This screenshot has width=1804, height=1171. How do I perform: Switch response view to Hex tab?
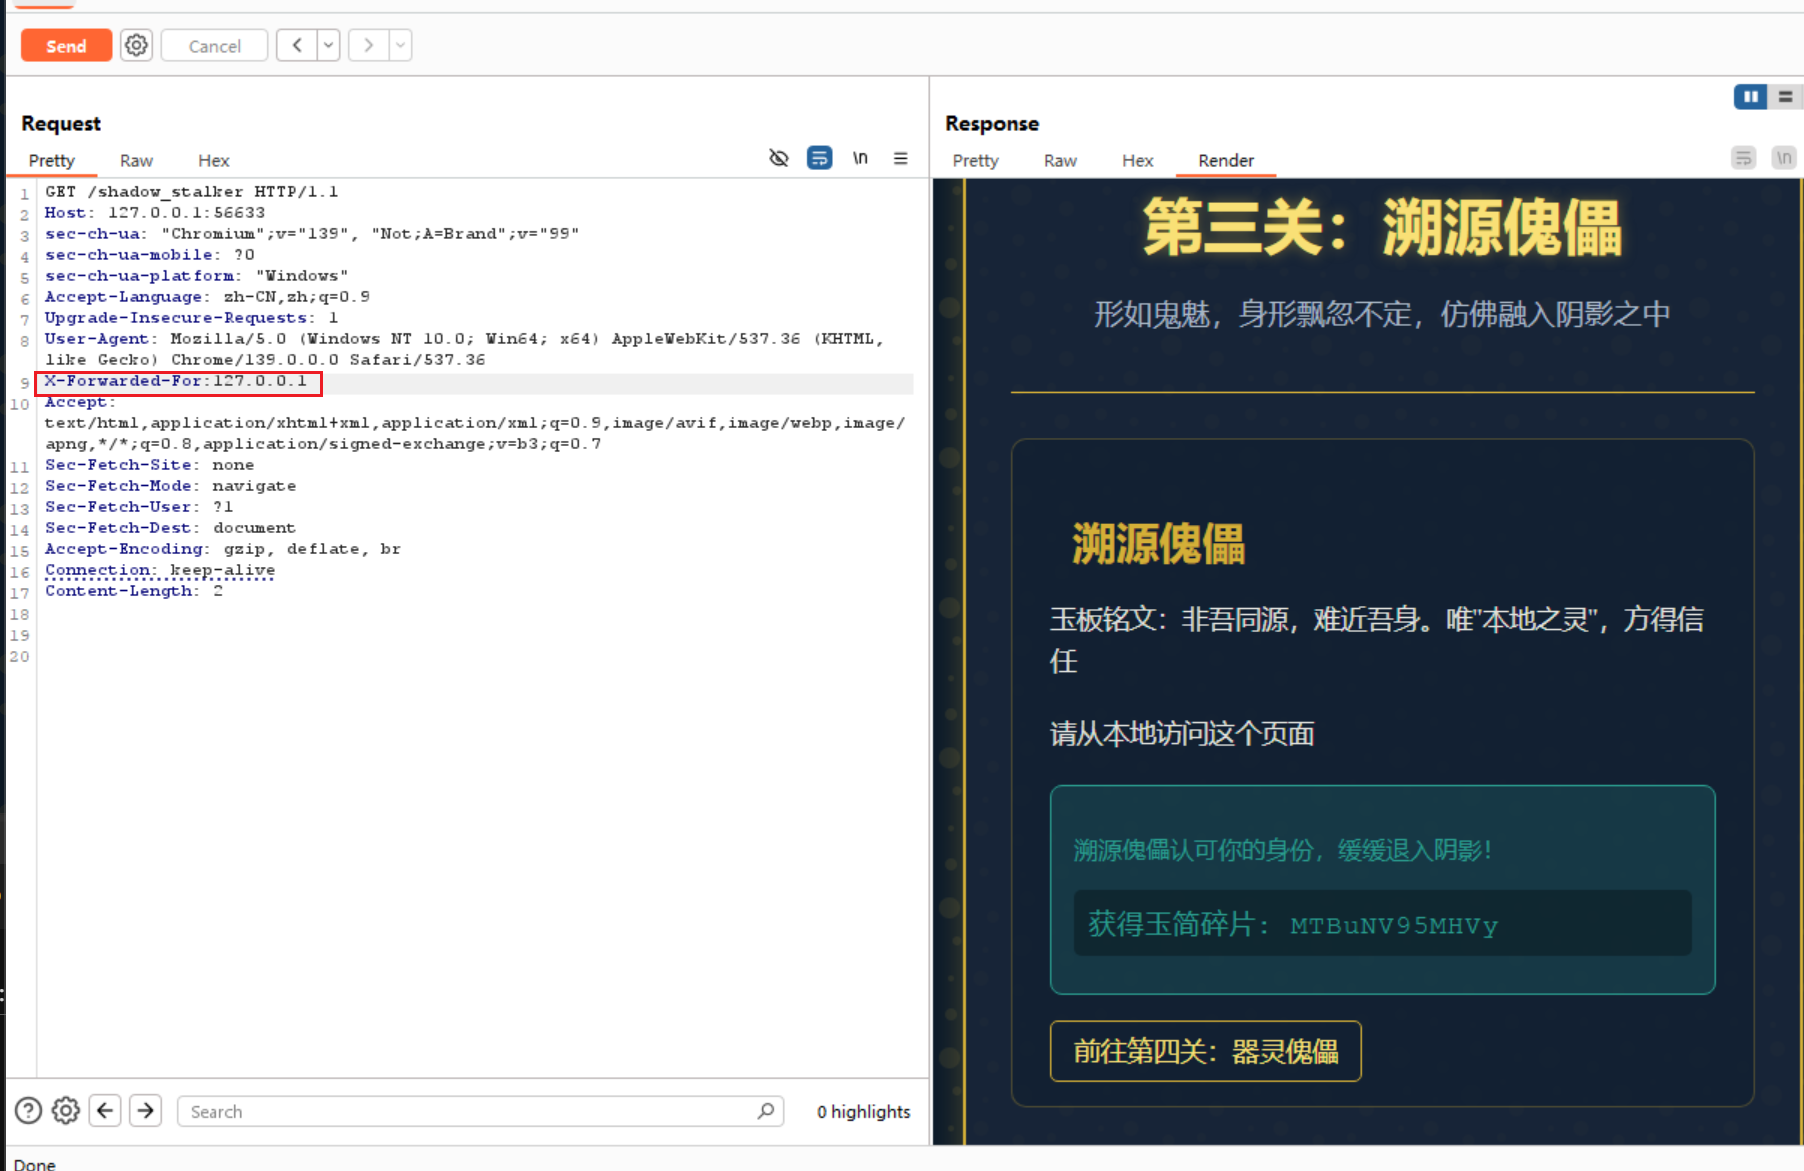pyautogui.click(x=1137, y=160)
